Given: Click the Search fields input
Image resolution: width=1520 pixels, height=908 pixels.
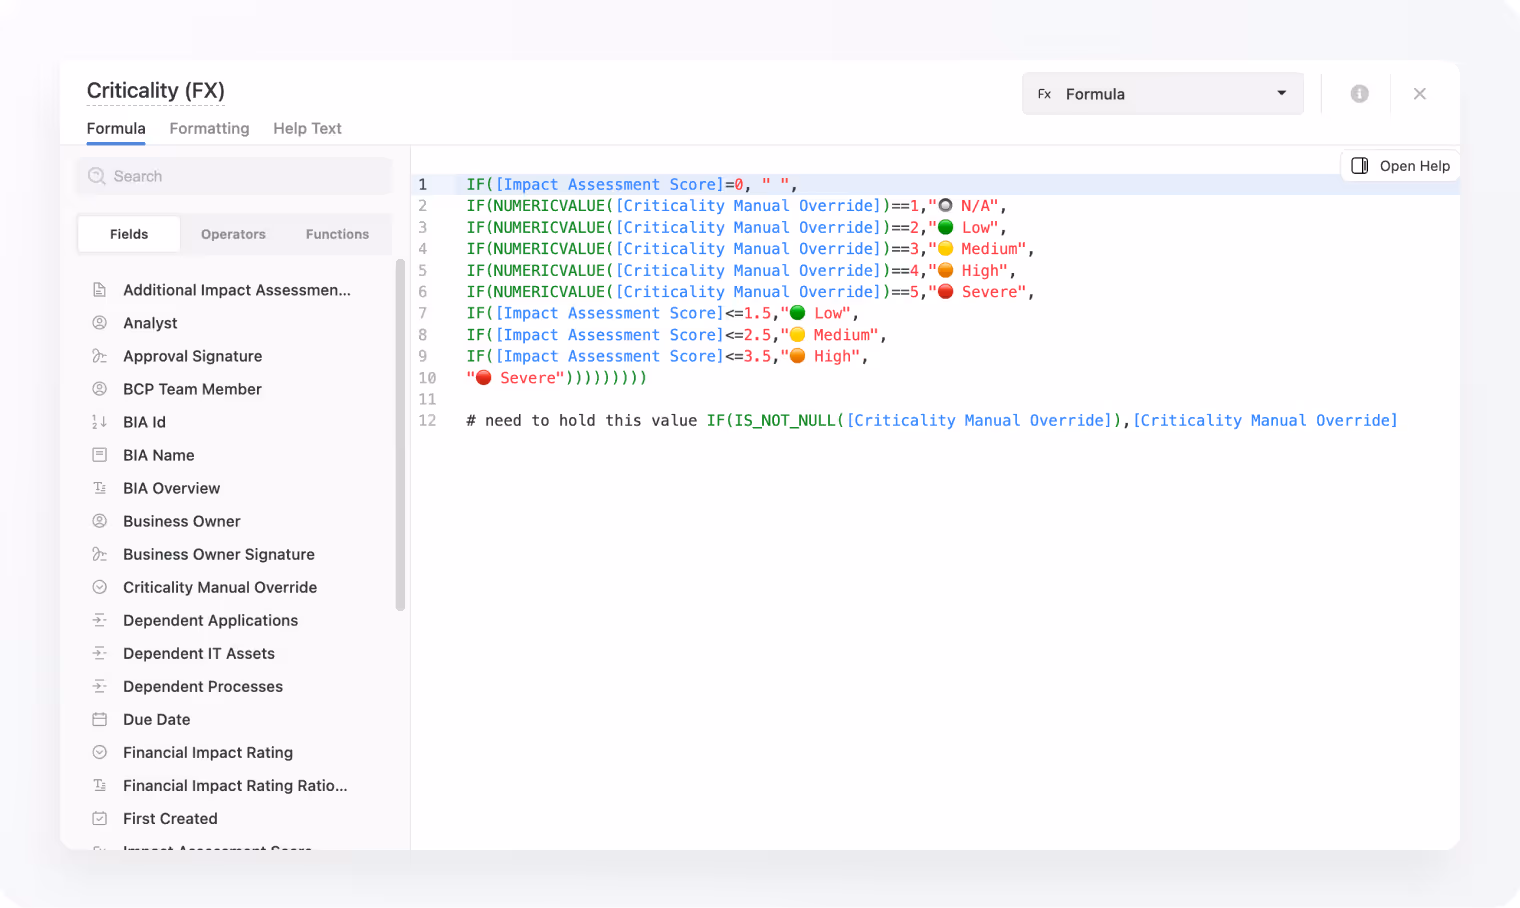Looking at the screenshot, I should [x=234, y=176].
